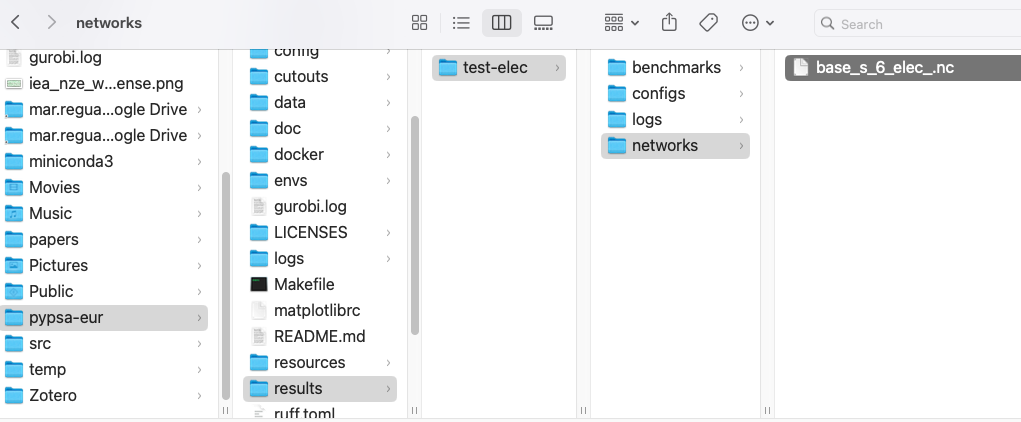Select the test-elec folder
Viewport: 1021px width, 422px height.
[499, 68]
